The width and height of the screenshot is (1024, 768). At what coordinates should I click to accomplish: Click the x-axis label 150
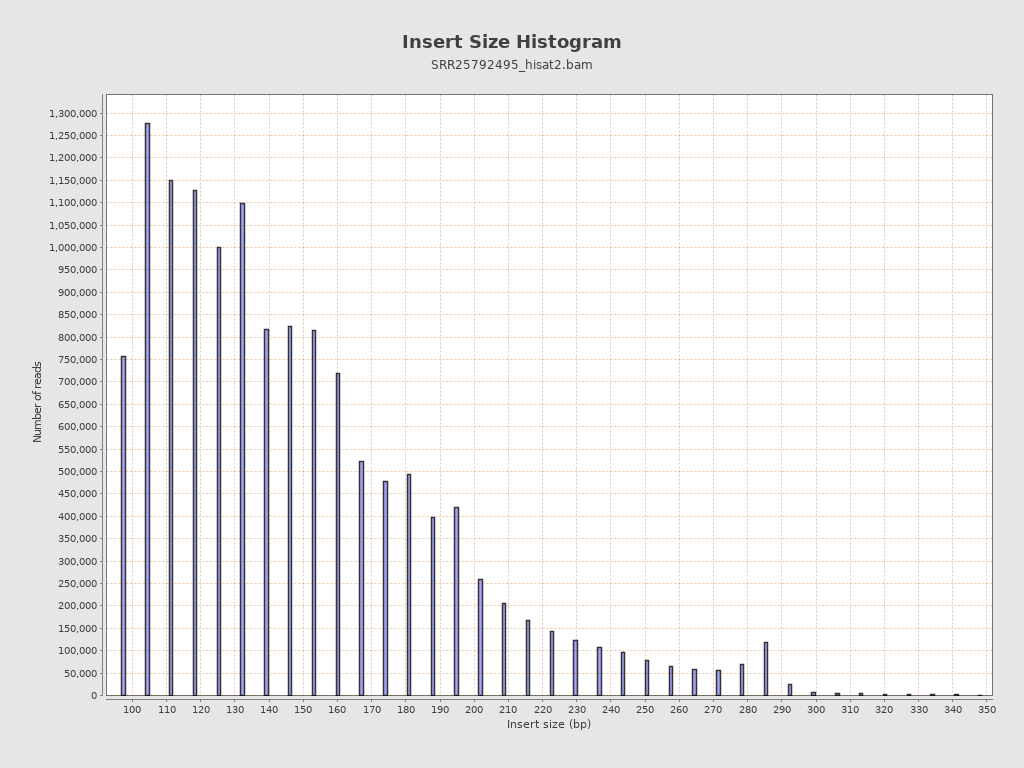tap(303, 709)
